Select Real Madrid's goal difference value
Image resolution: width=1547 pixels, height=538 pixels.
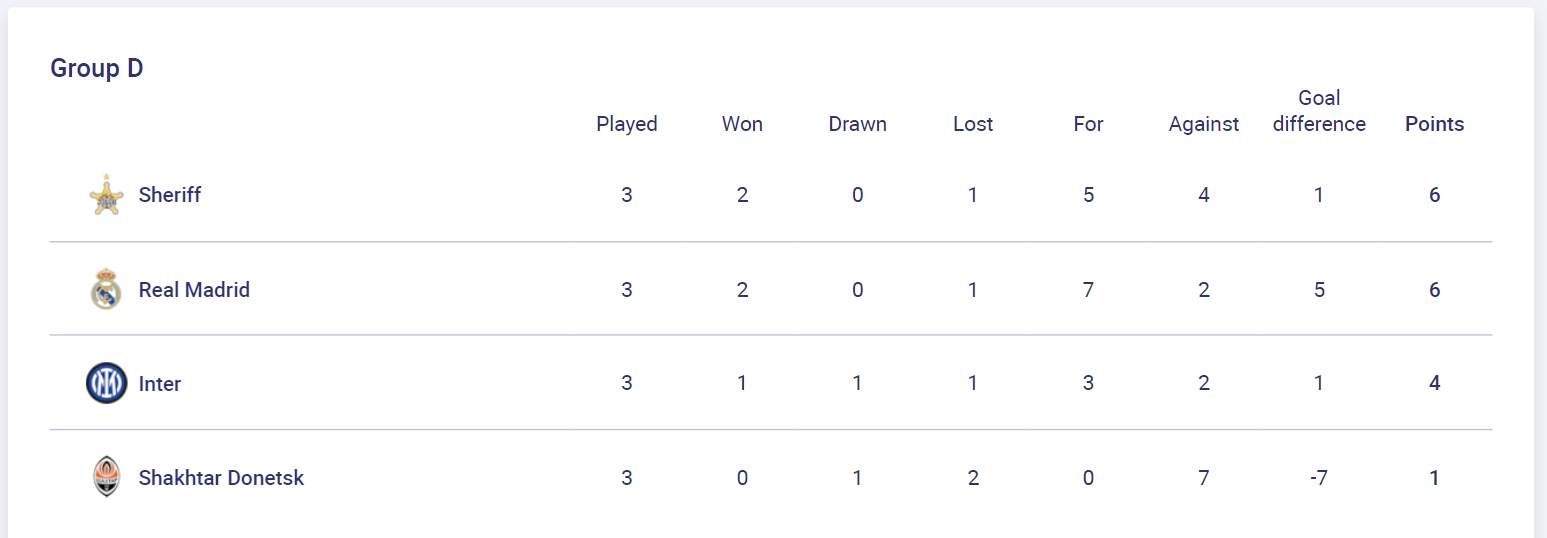[x=1319, y=290]
